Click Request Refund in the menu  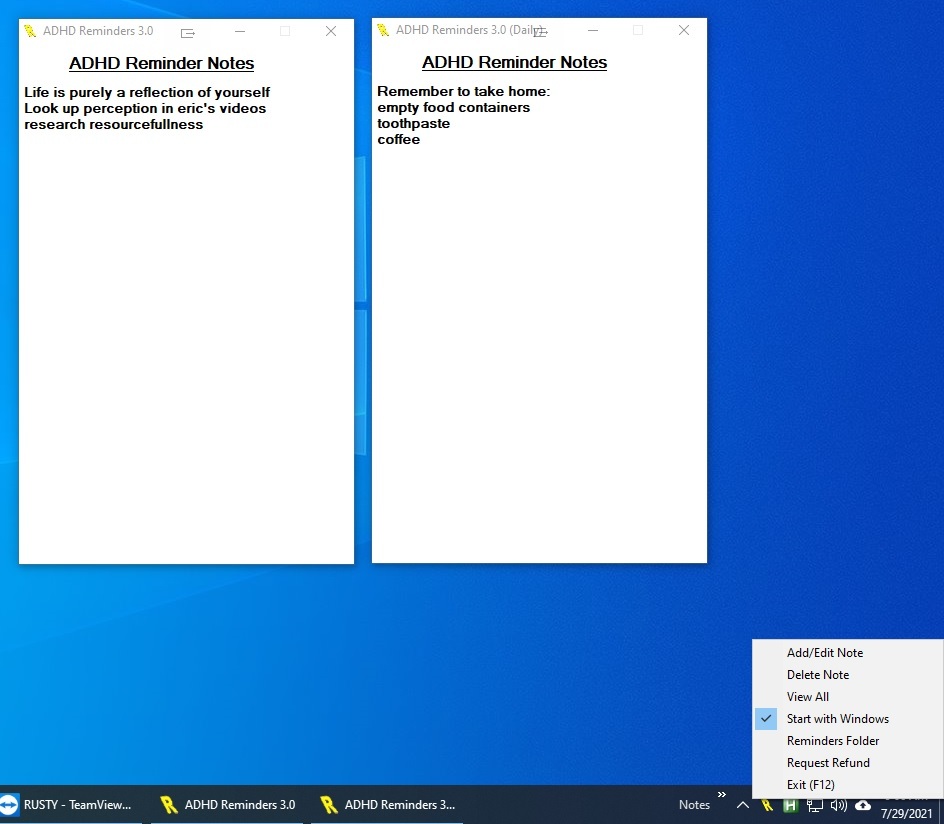[x=847, y=763]
